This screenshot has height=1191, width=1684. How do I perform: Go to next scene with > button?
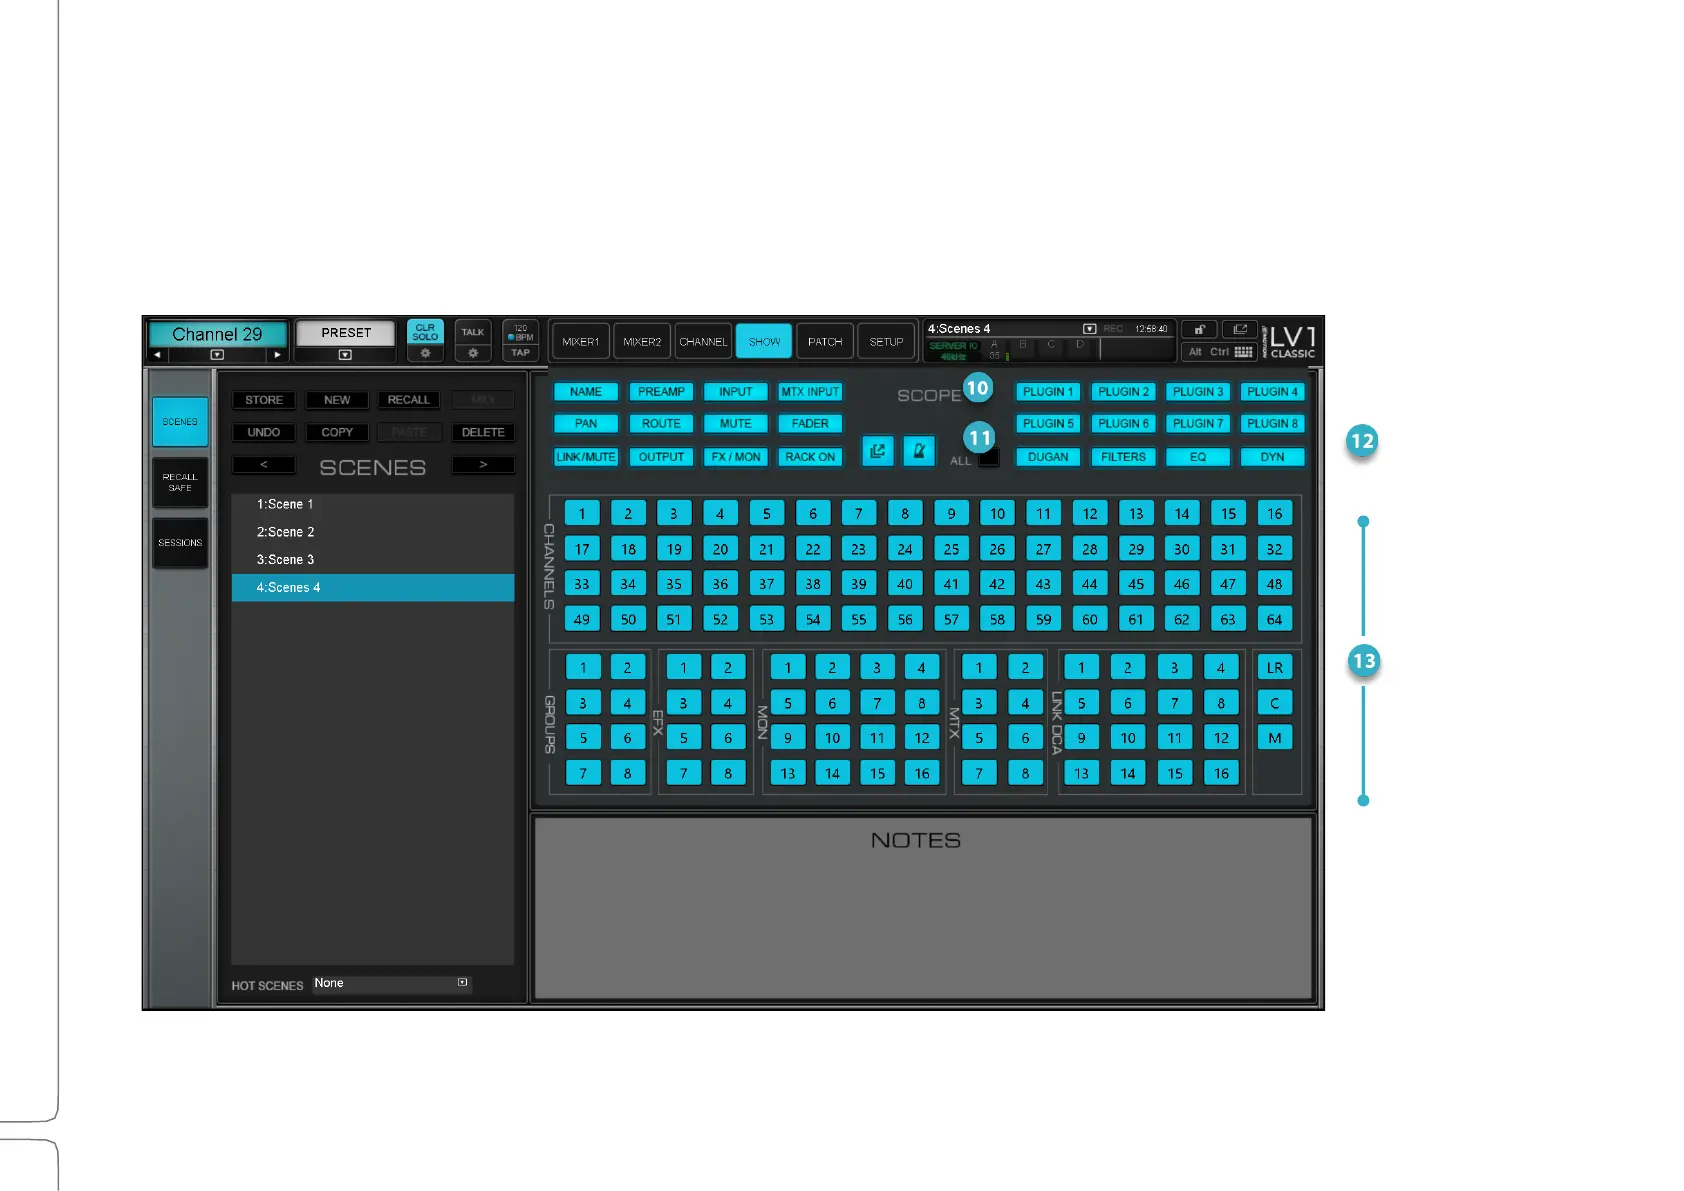point(483,465)
